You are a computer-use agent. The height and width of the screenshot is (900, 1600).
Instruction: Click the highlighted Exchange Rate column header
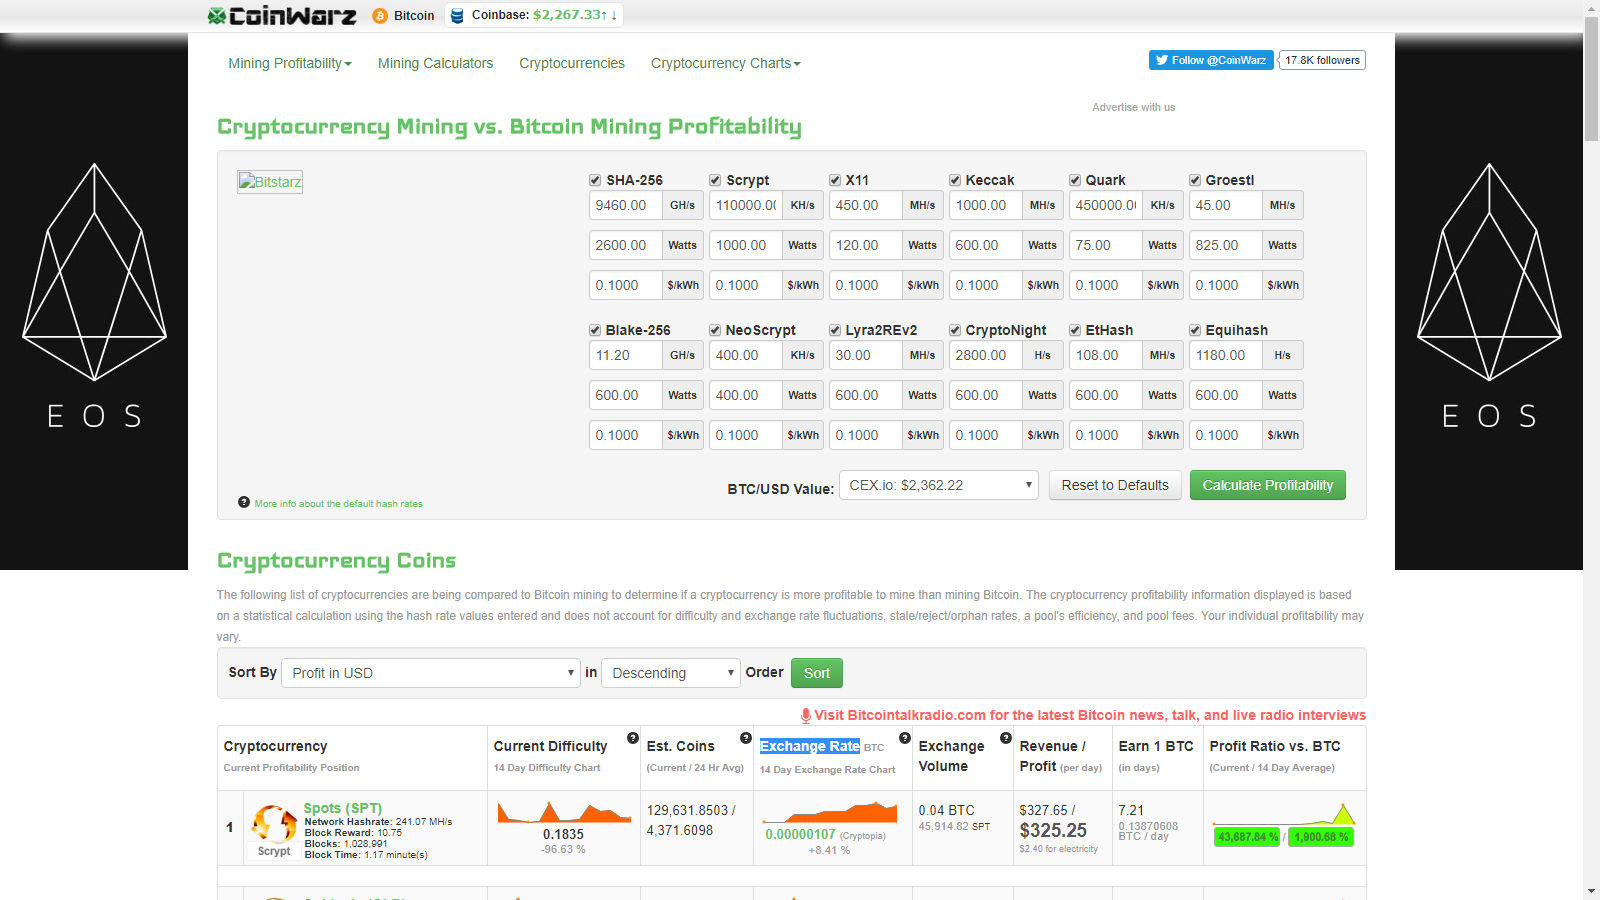810,746
